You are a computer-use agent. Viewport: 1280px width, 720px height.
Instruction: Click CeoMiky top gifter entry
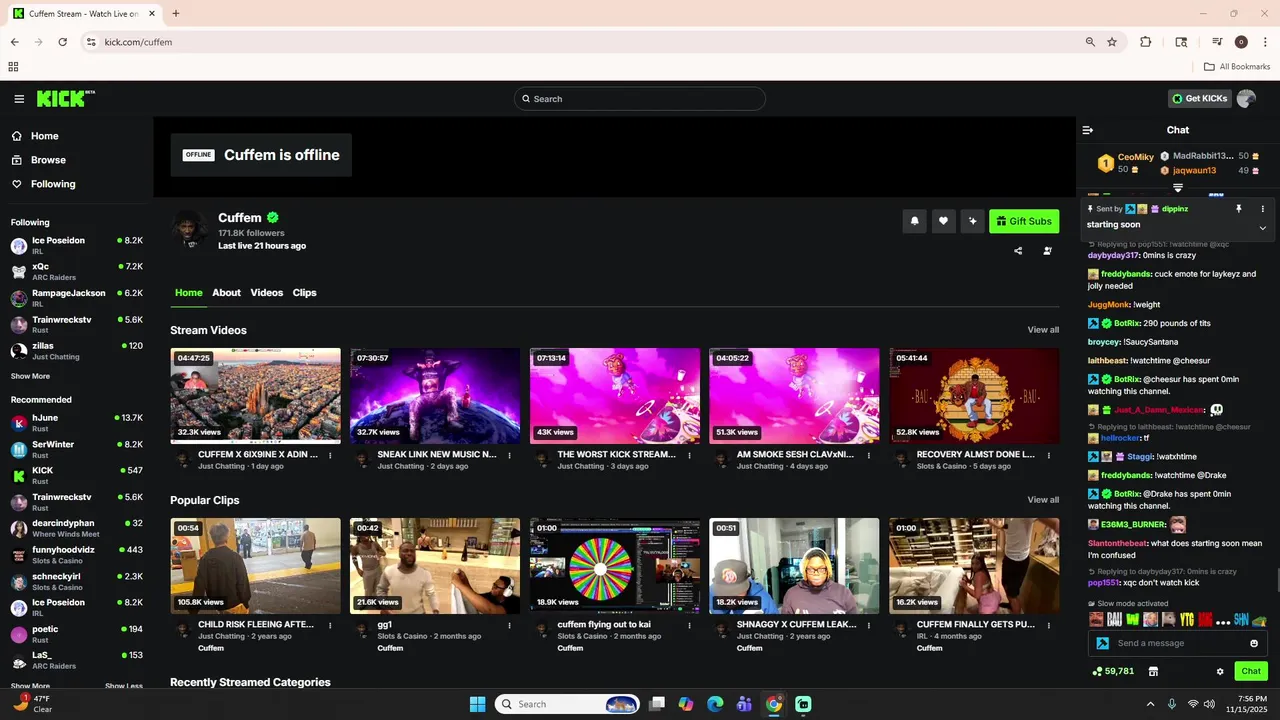point(1126,162)
